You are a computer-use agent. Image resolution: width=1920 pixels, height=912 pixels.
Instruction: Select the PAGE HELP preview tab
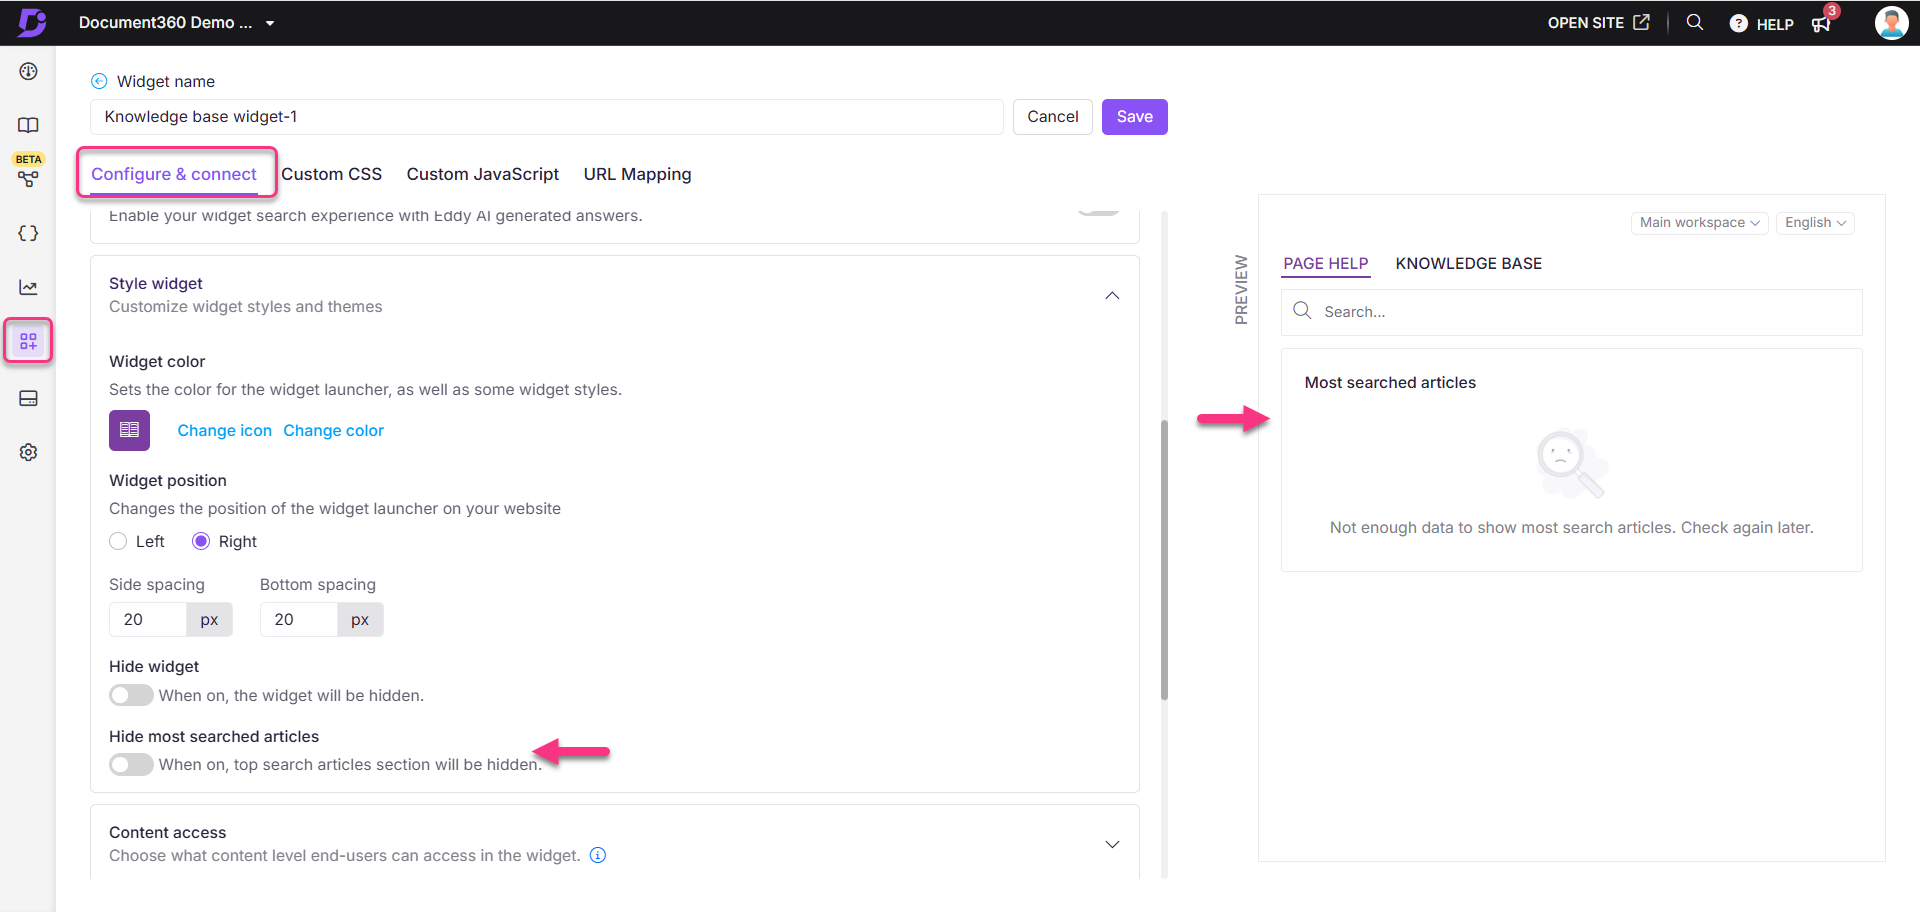pos(1326,263)
